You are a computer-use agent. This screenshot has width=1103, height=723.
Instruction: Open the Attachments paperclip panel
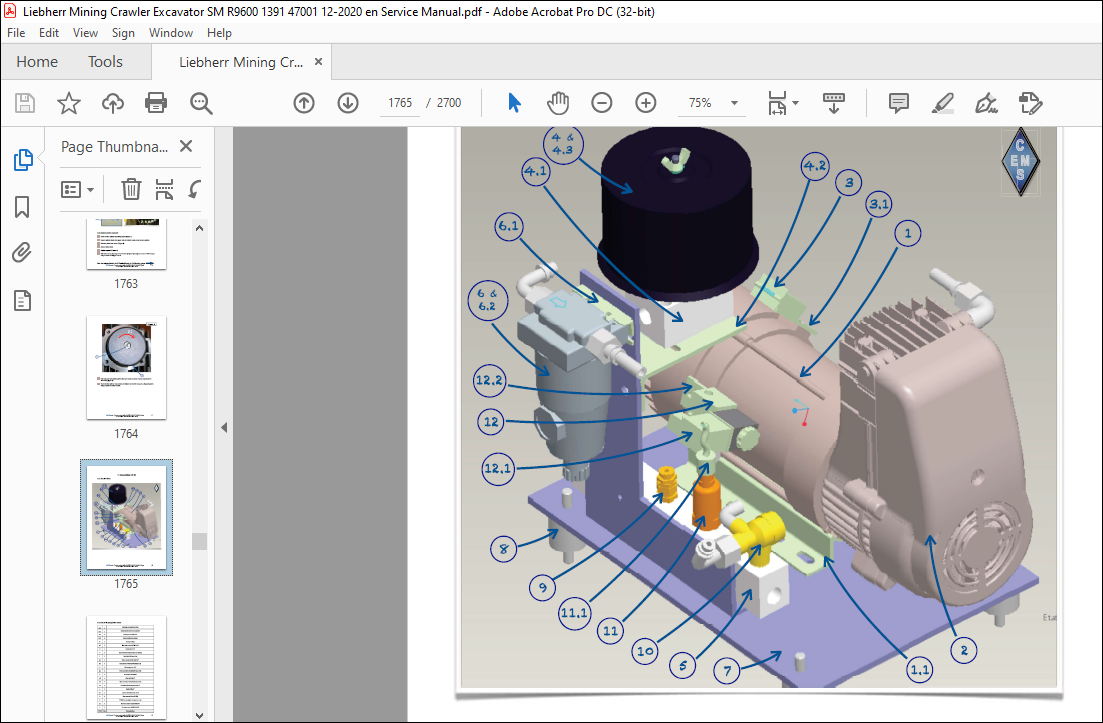(x=23, y=252)
